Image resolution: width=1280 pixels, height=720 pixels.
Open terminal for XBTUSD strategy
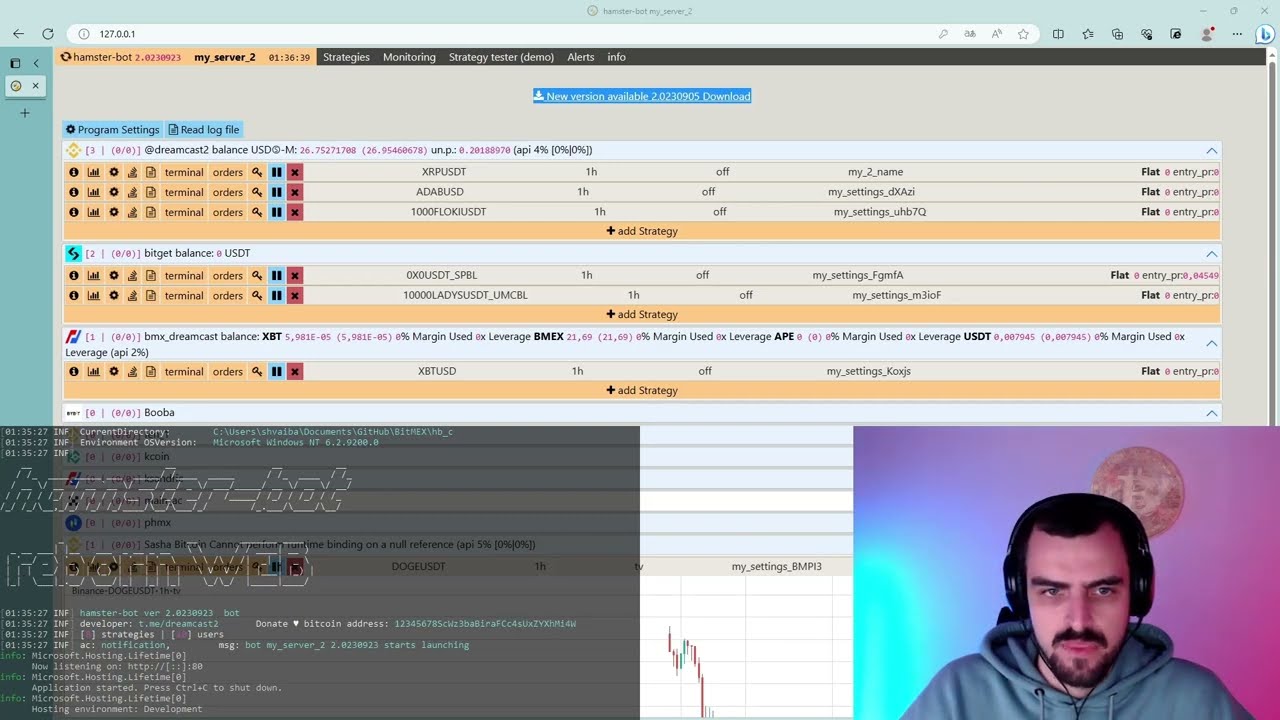(x=184, y=371)
